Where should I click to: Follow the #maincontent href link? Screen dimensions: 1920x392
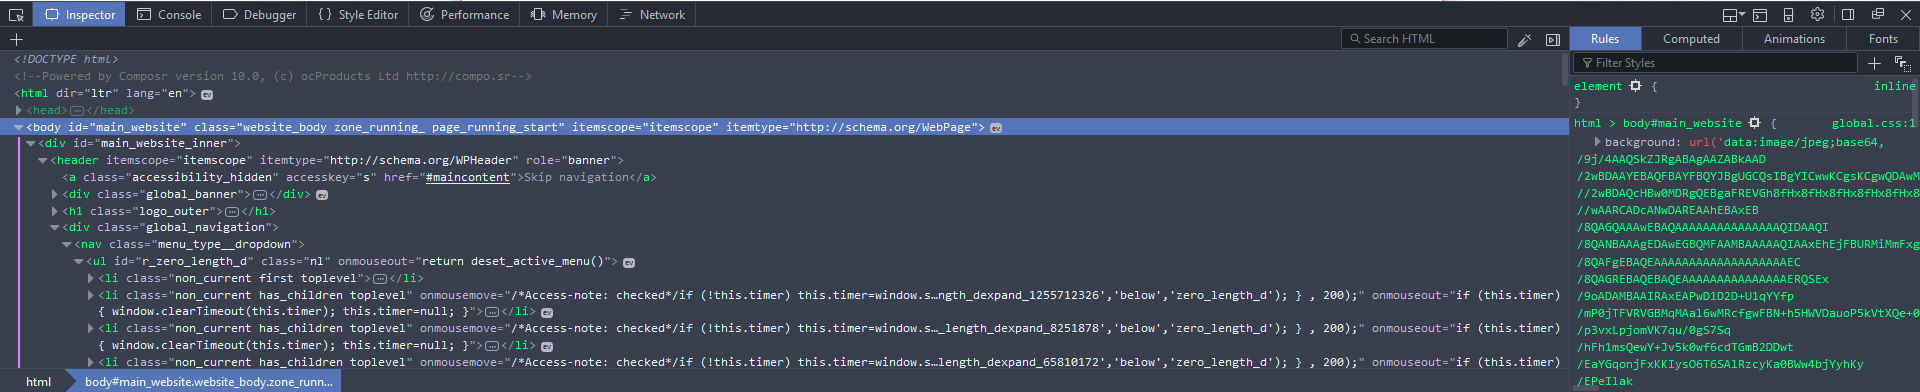(467, 177)
